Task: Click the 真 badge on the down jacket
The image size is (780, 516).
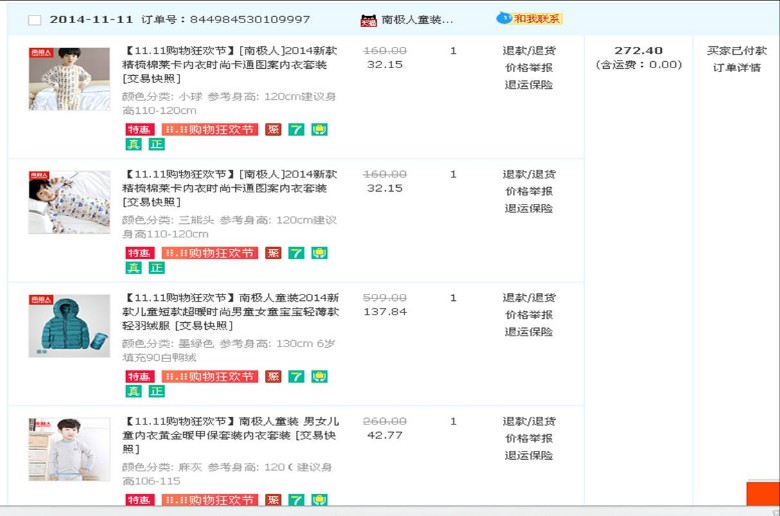Action: (x=133, y=391)
